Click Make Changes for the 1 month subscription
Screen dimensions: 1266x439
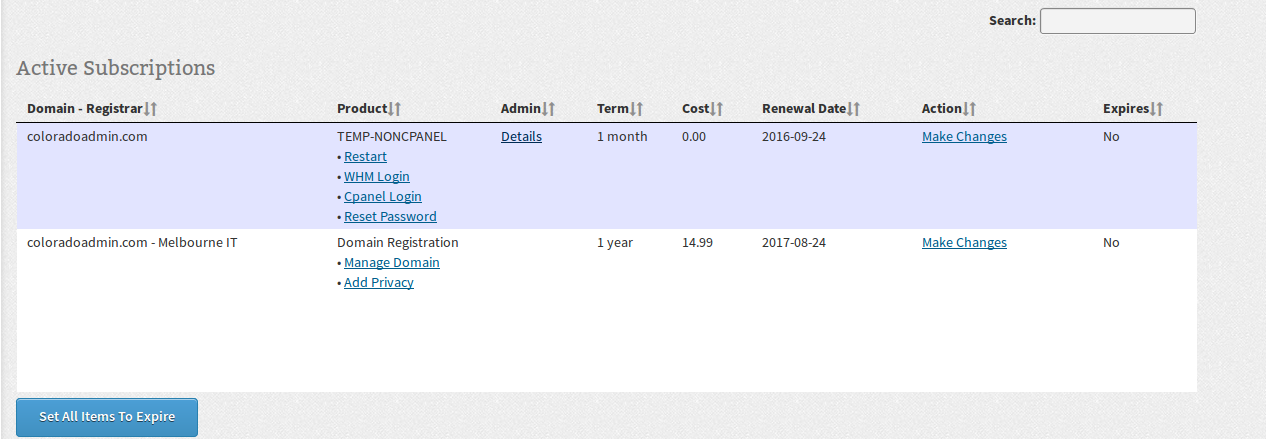[964, 137]
